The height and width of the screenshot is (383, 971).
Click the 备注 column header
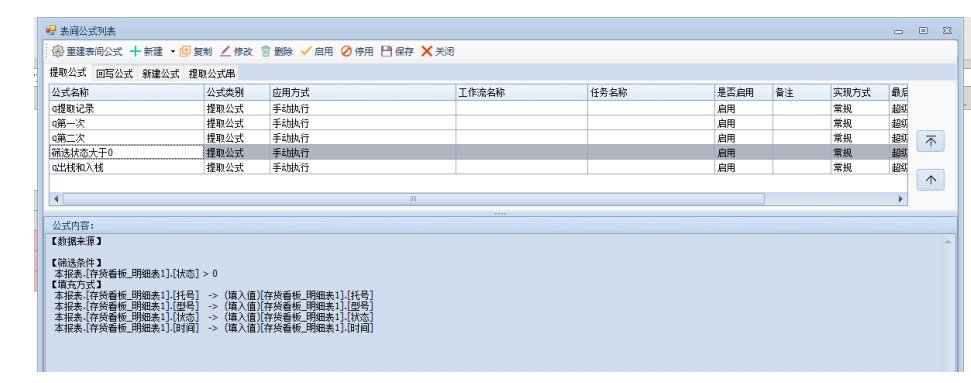802,93
